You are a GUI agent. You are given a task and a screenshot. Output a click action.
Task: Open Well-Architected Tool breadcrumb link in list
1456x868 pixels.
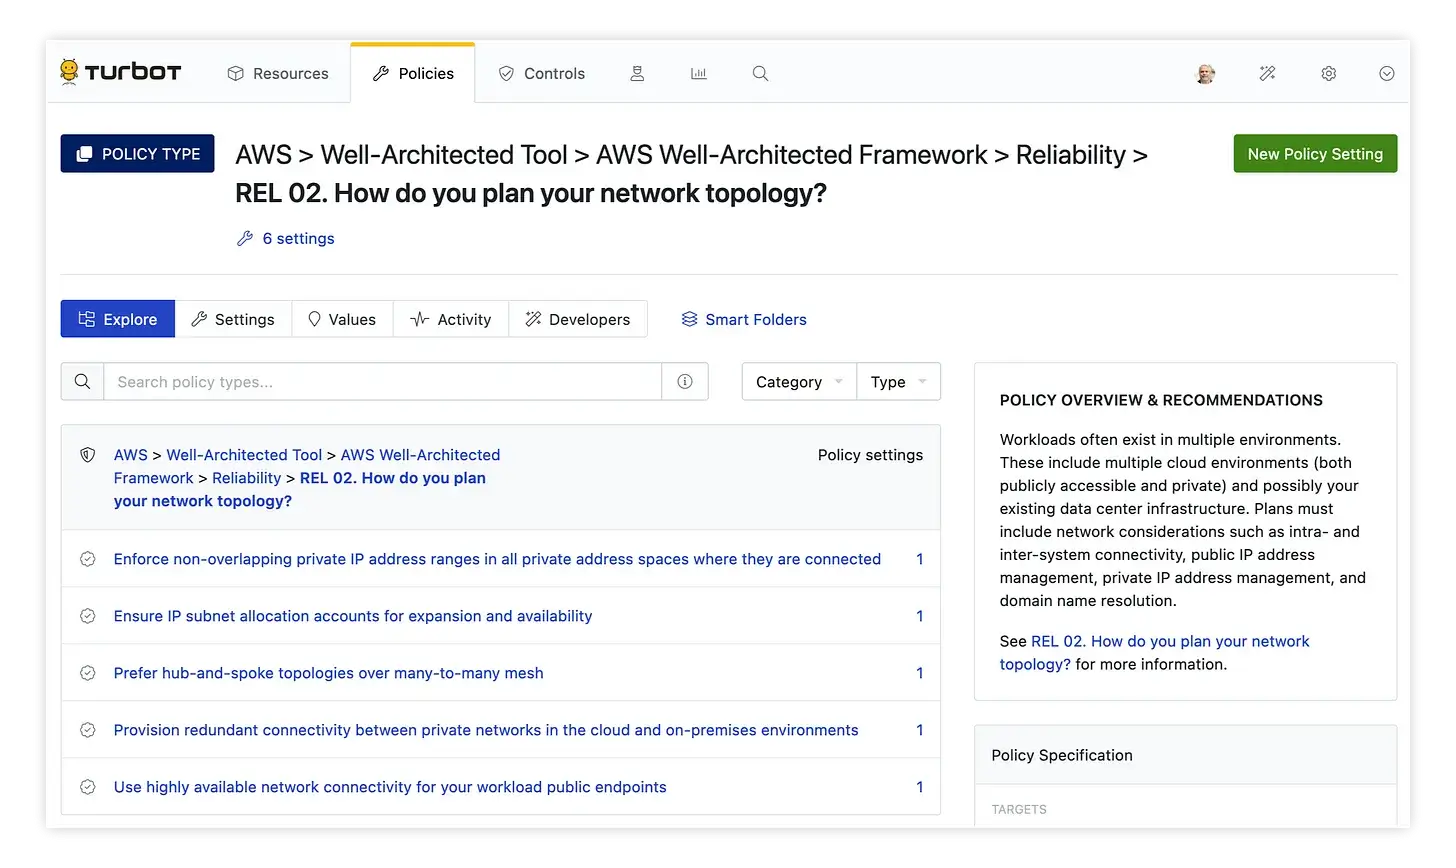244,455
